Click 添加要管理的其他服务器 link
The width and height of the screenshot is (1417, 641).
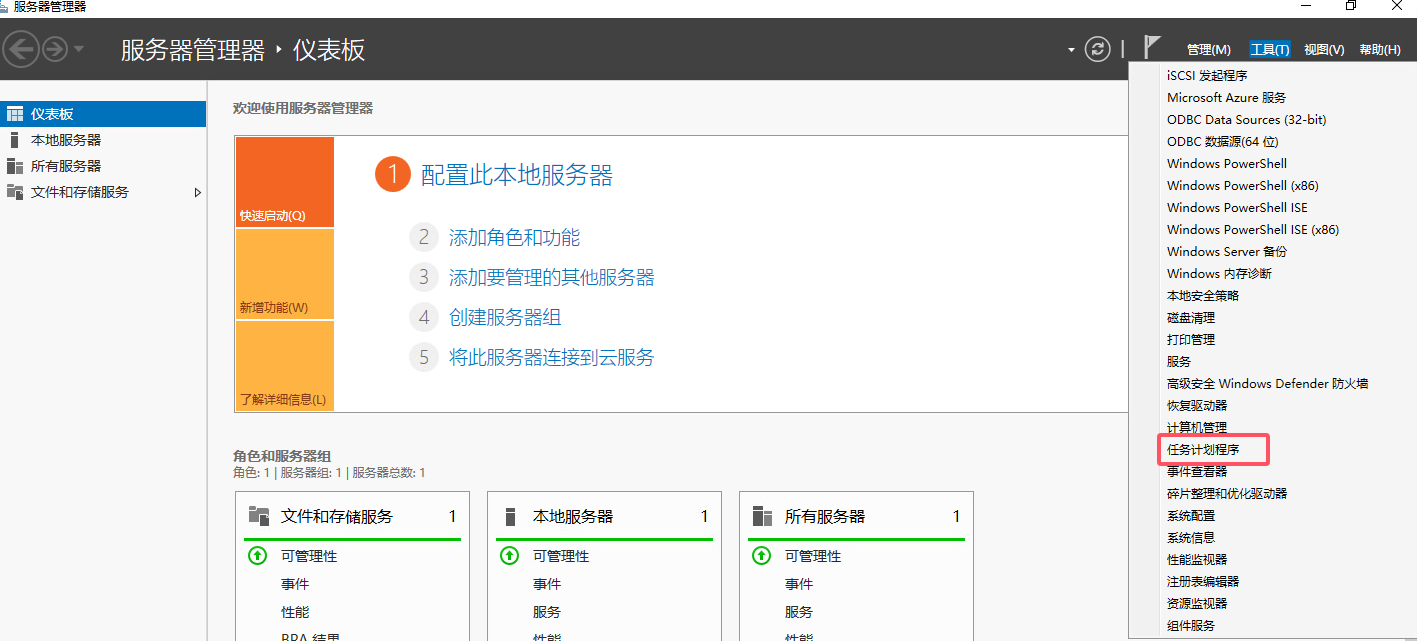tap(552, 277)
